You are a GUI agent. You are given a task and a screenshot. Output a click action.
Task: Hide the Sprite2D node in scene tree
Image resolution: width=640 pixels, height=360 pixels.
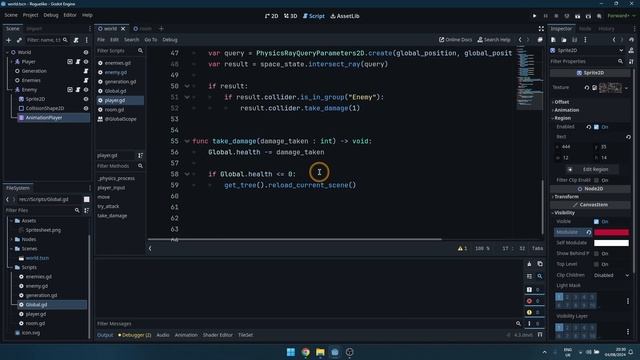86,99
